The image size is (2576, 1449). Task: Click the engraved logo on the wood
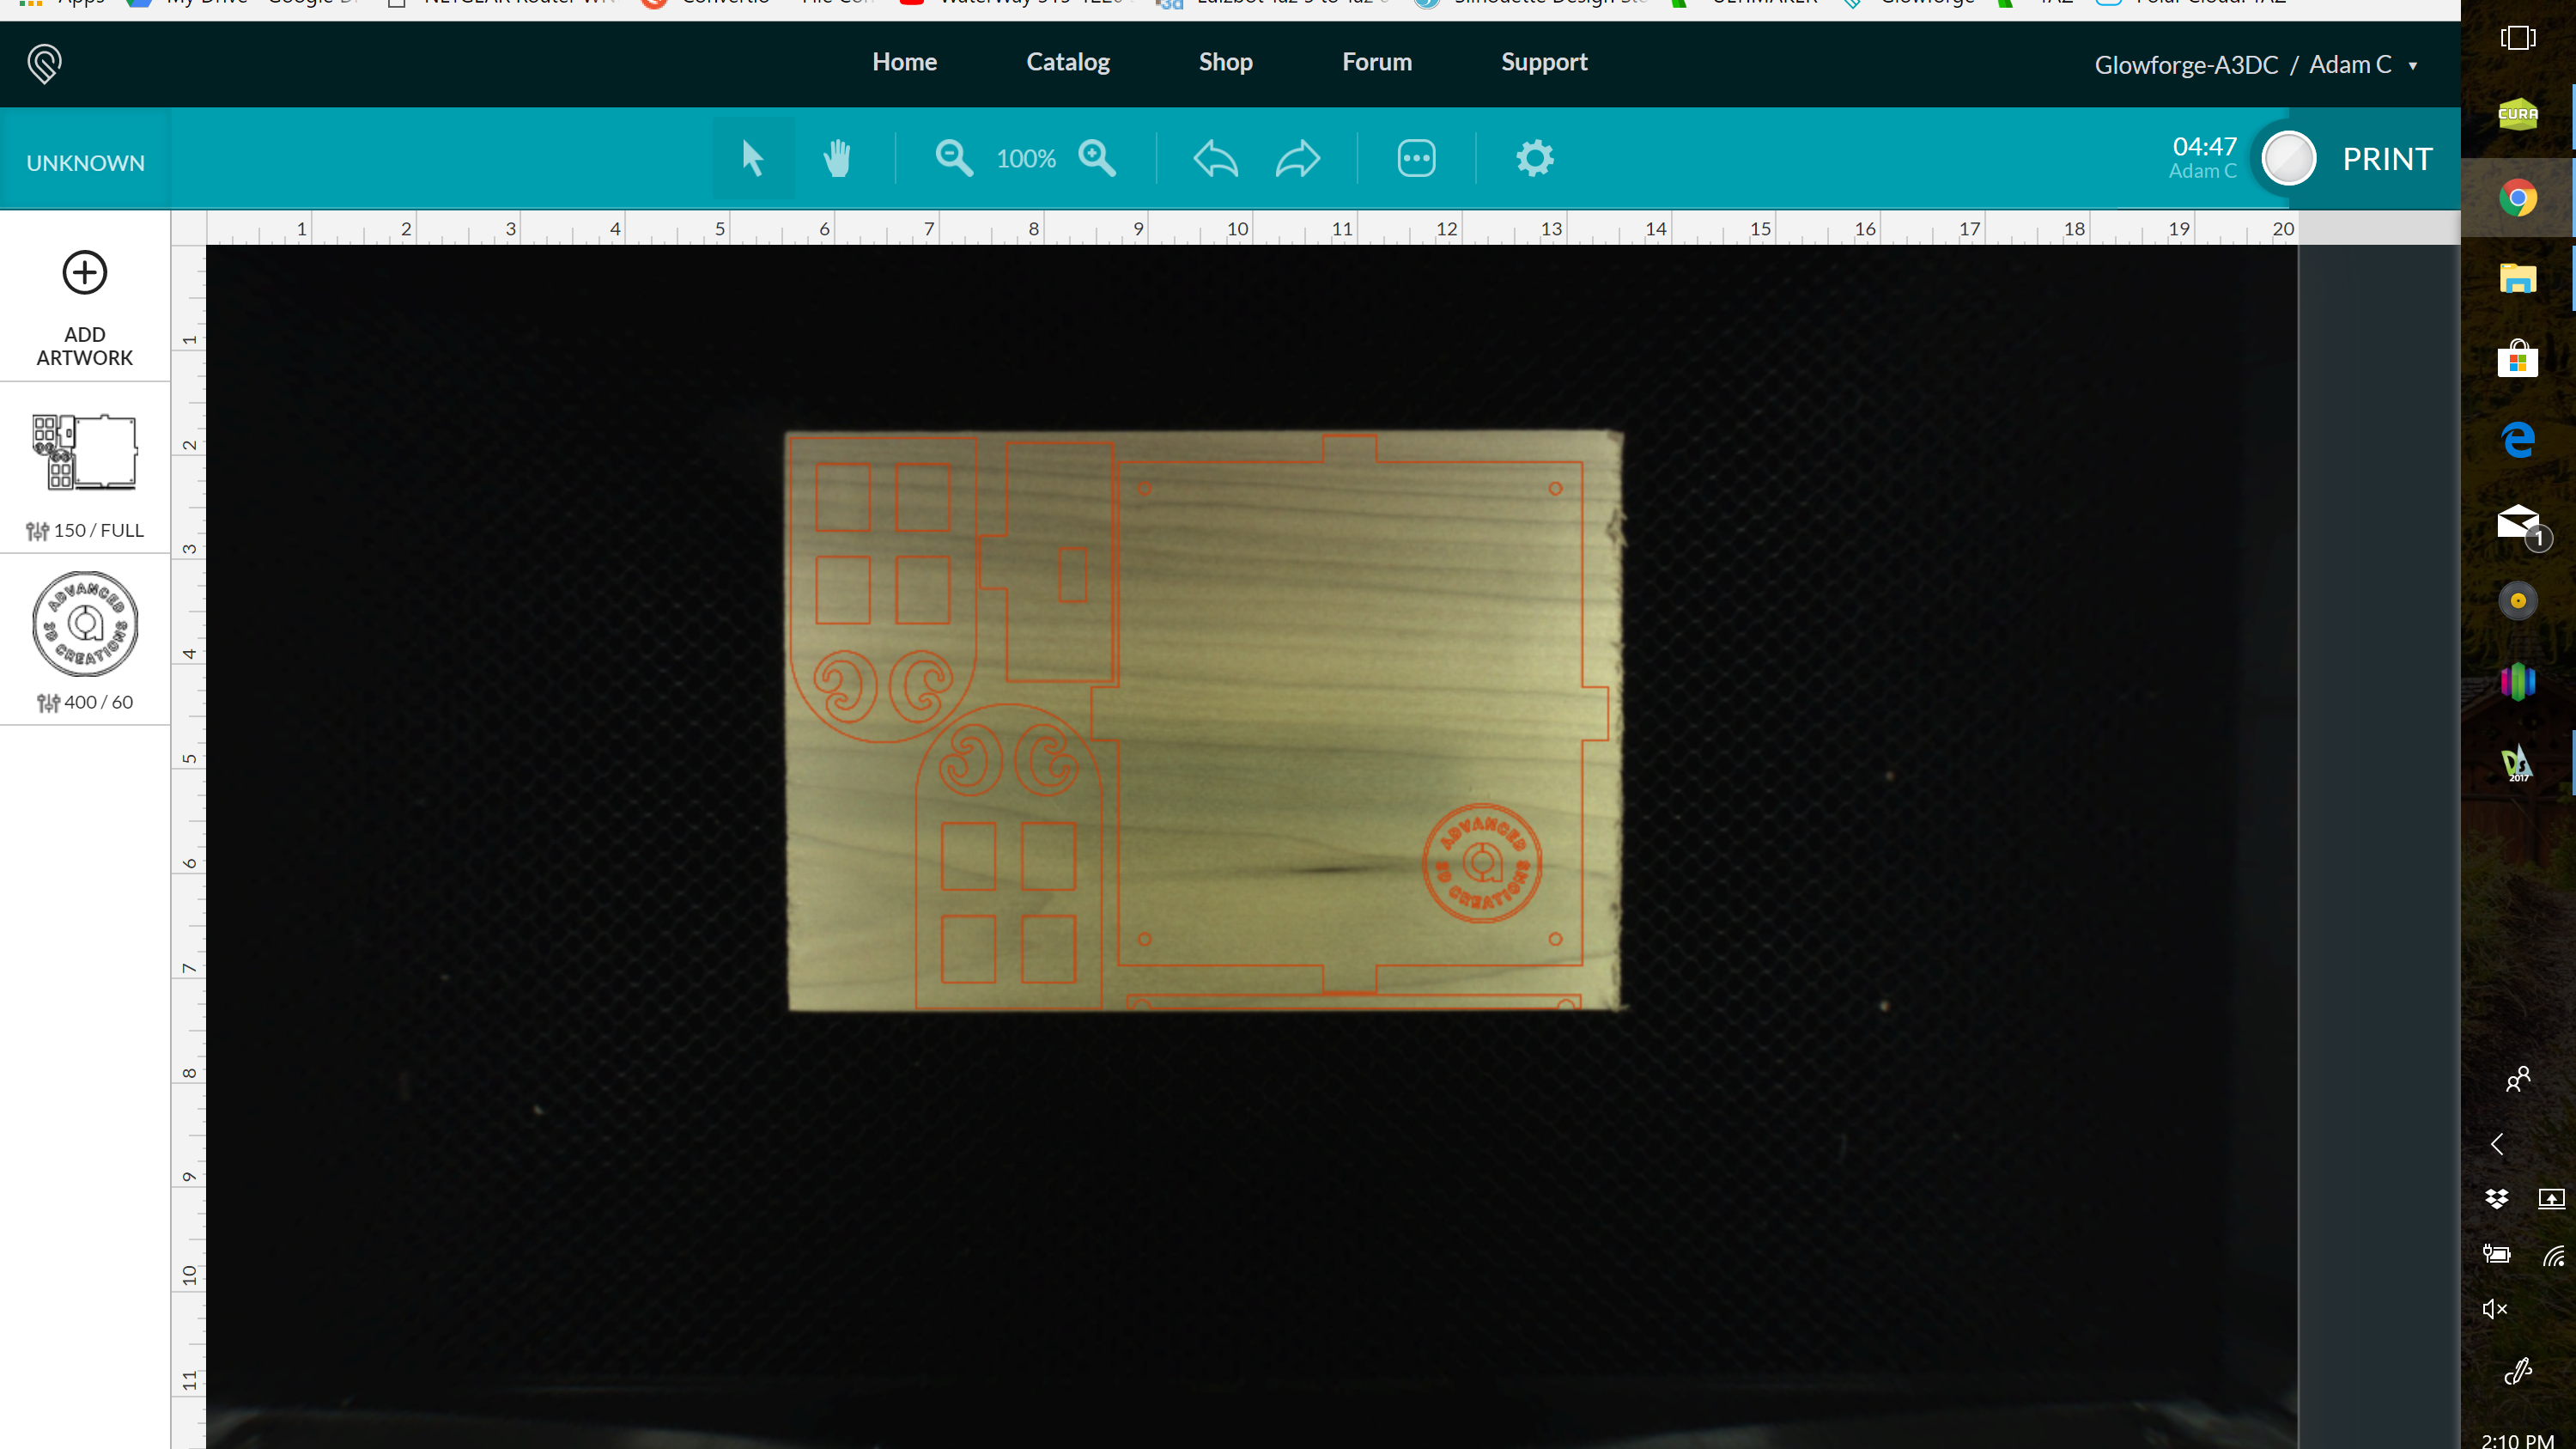pos(1482,863)
